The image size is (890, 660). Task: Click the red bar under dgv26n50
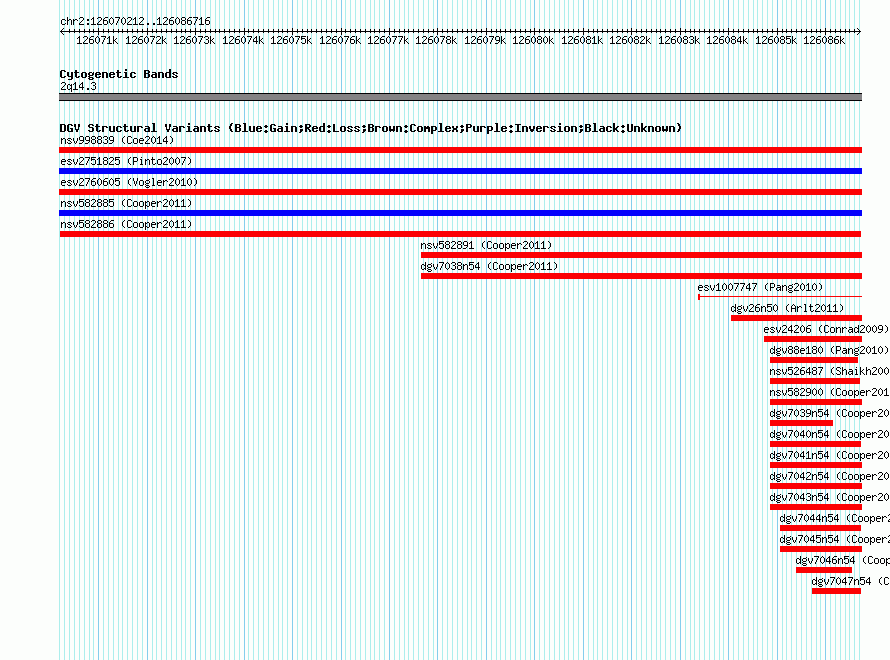(796, 318)
